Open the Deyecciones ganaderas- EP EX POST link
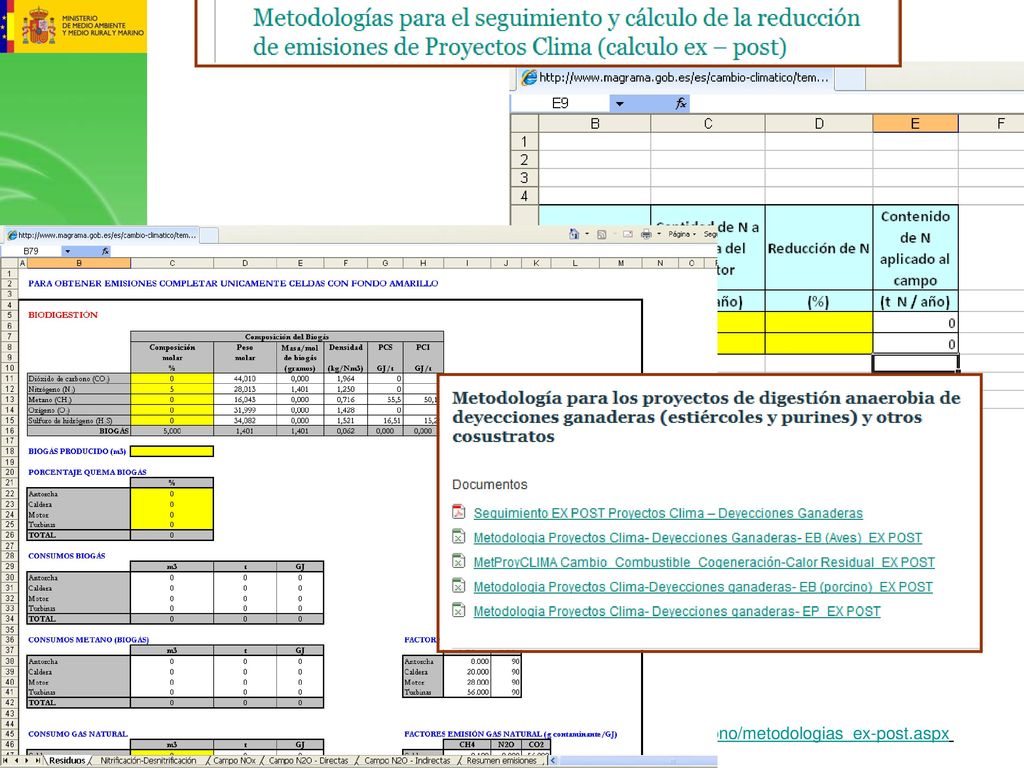Screen dimensions: 1024x768 pyautogui.click(x=677, y=611)
